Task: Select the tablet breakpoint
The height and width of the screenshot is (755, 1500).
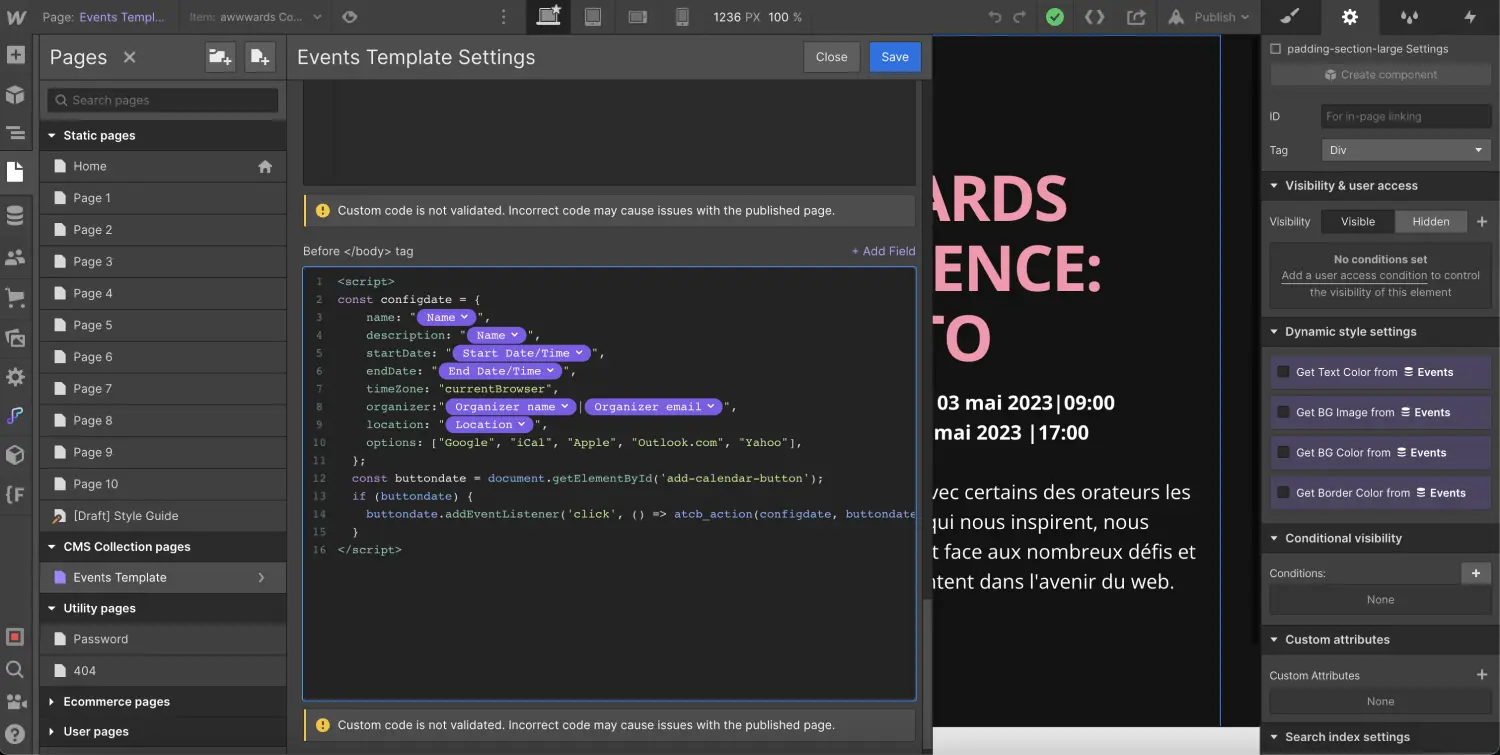Action: tap(593, 16)
